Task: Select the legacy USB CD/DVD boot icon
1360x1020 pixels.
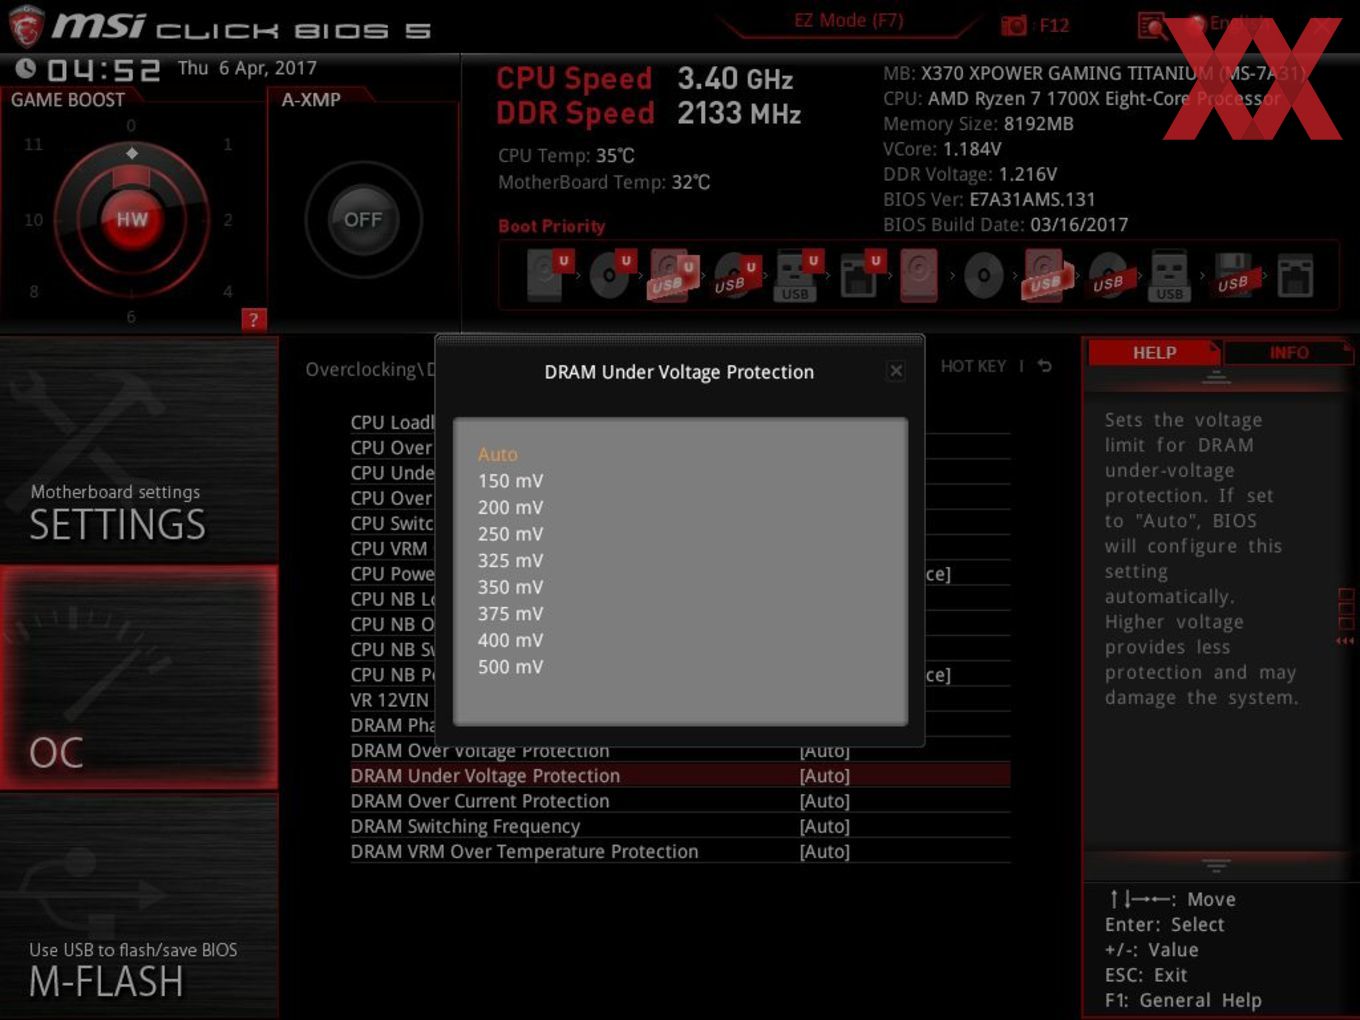Action: (x=1108, y=275)
